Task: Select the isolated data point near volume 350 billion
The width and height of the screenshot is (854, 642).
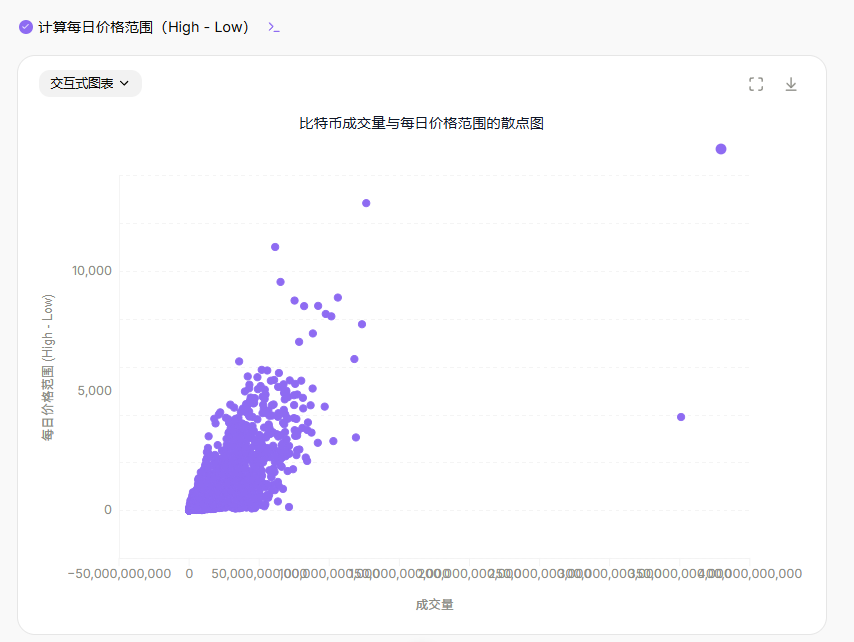Action: 681,417
